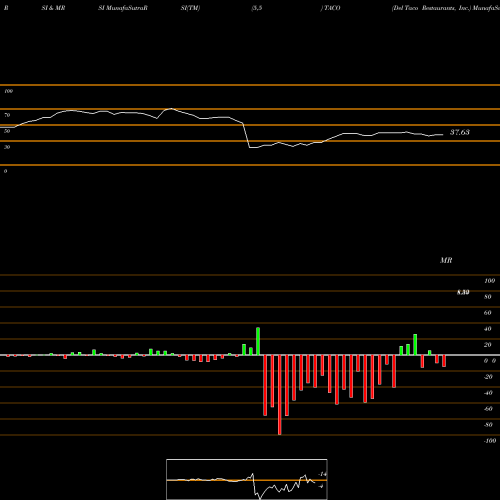Click the -60 label on the MR axis
This screenshot has width=500, height=500.
(x=488, y=409)
